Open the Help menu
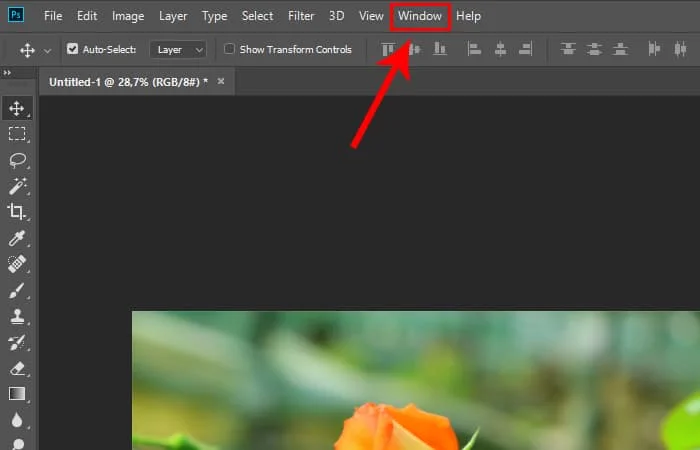This screenshot has height=450, width=700. click(x=469, y=17)
